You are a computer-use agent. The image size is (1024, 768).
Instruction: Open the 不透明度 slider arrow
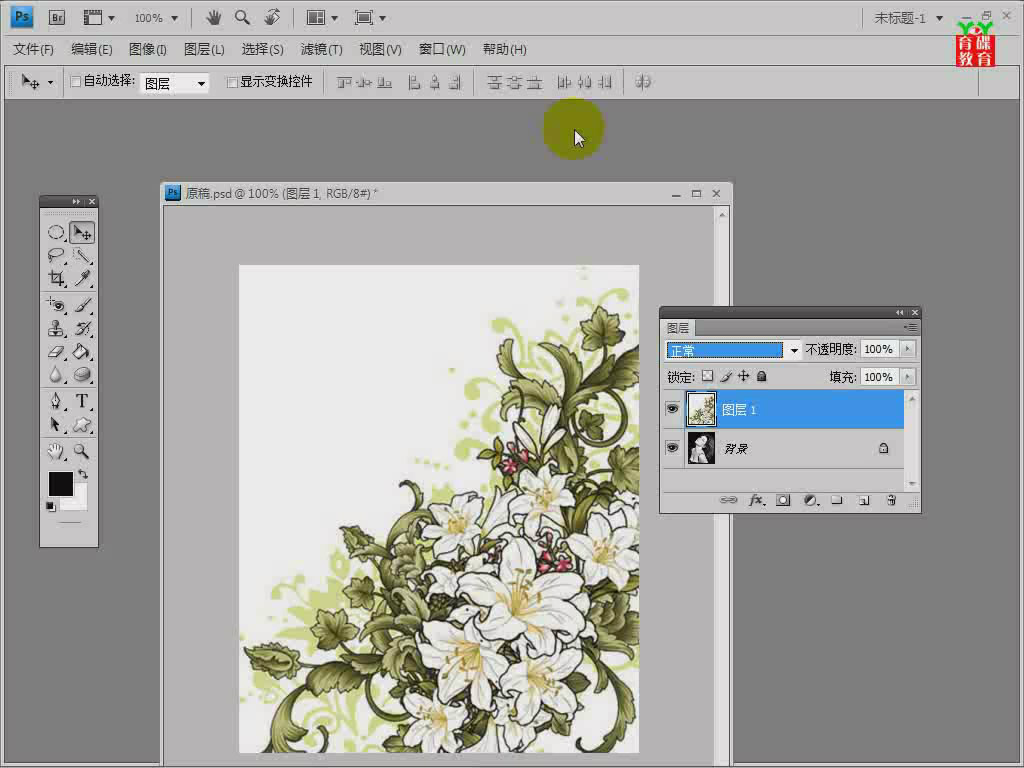pos(907,349)
